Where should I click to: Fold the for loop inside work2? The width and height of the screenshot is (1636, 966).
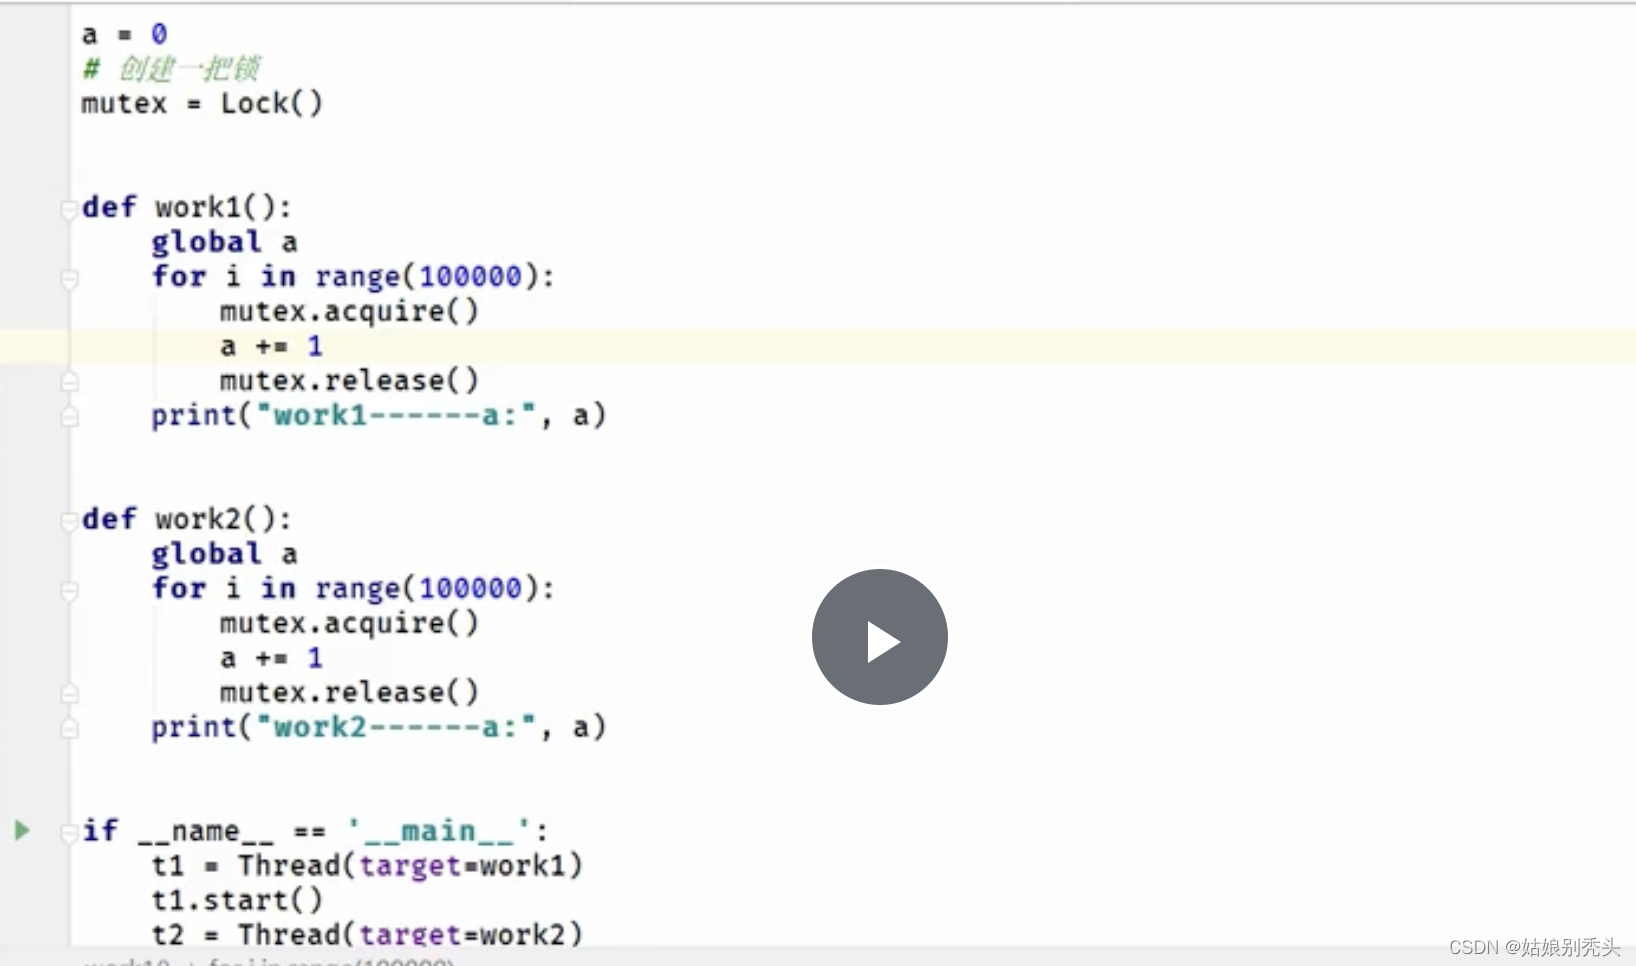(69, 591)
